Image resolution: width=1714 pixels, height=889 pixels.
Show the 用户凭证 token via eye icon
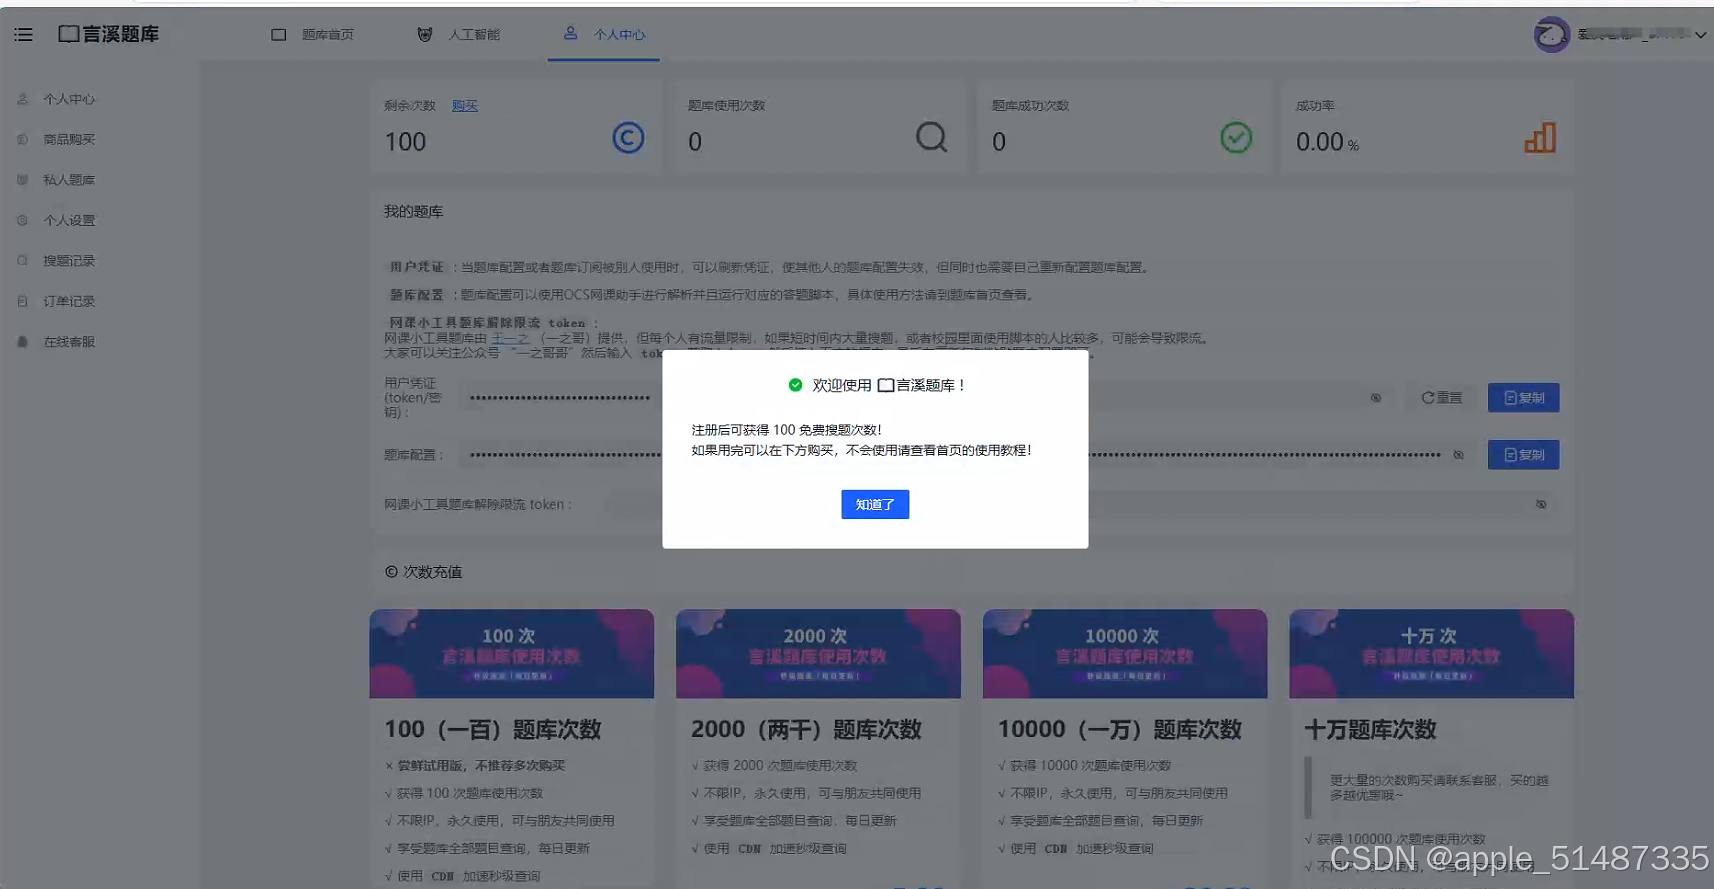point(1376,398)
